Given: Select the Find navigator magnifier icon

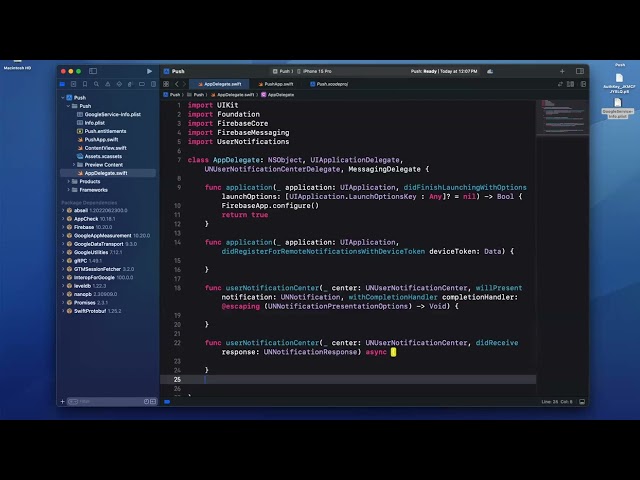Looking at the screenshot, I should [x=96, y=84].
